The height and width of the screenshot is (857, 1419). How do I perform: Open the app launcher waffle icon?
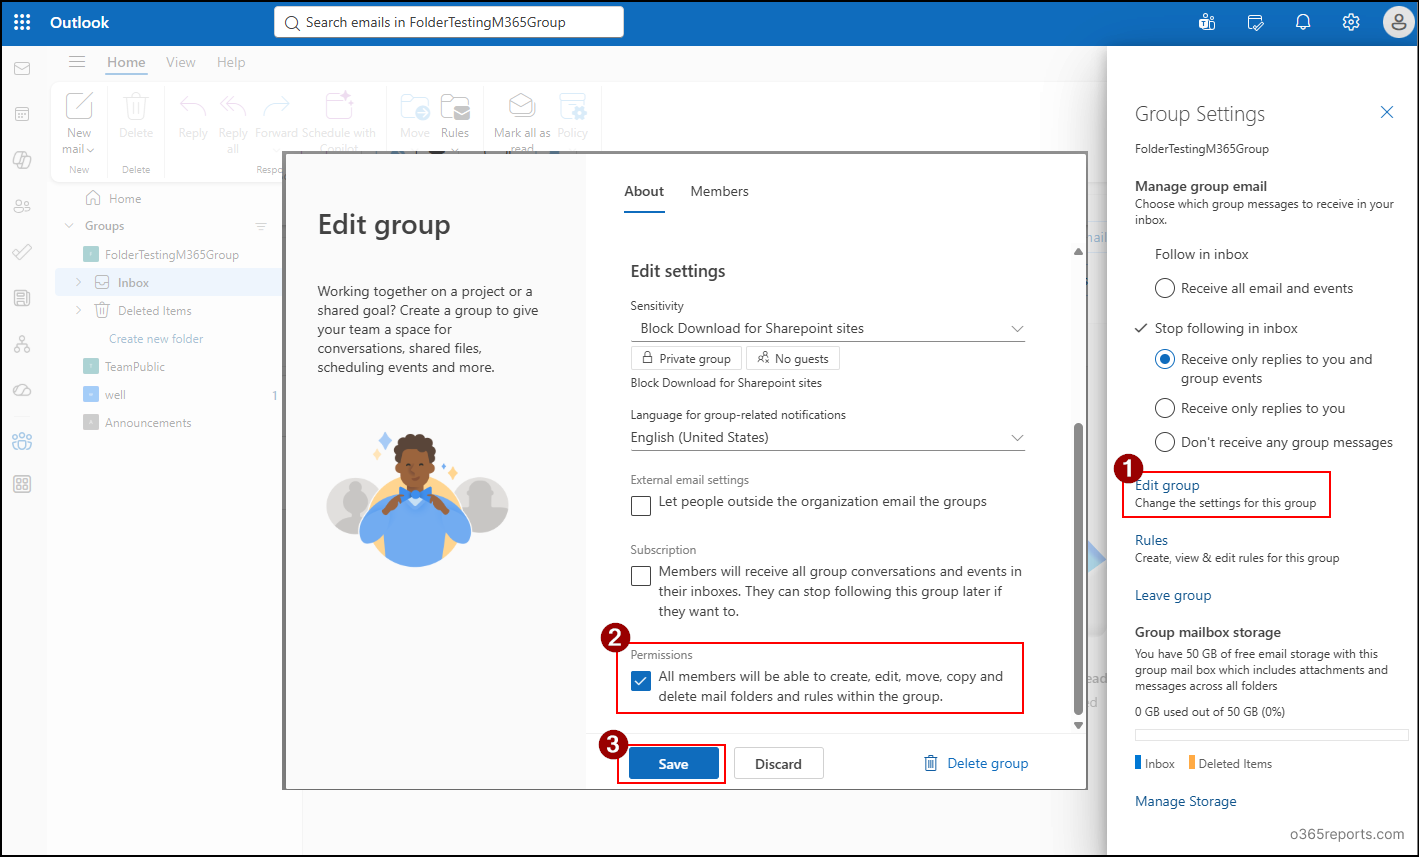[22, 22]
